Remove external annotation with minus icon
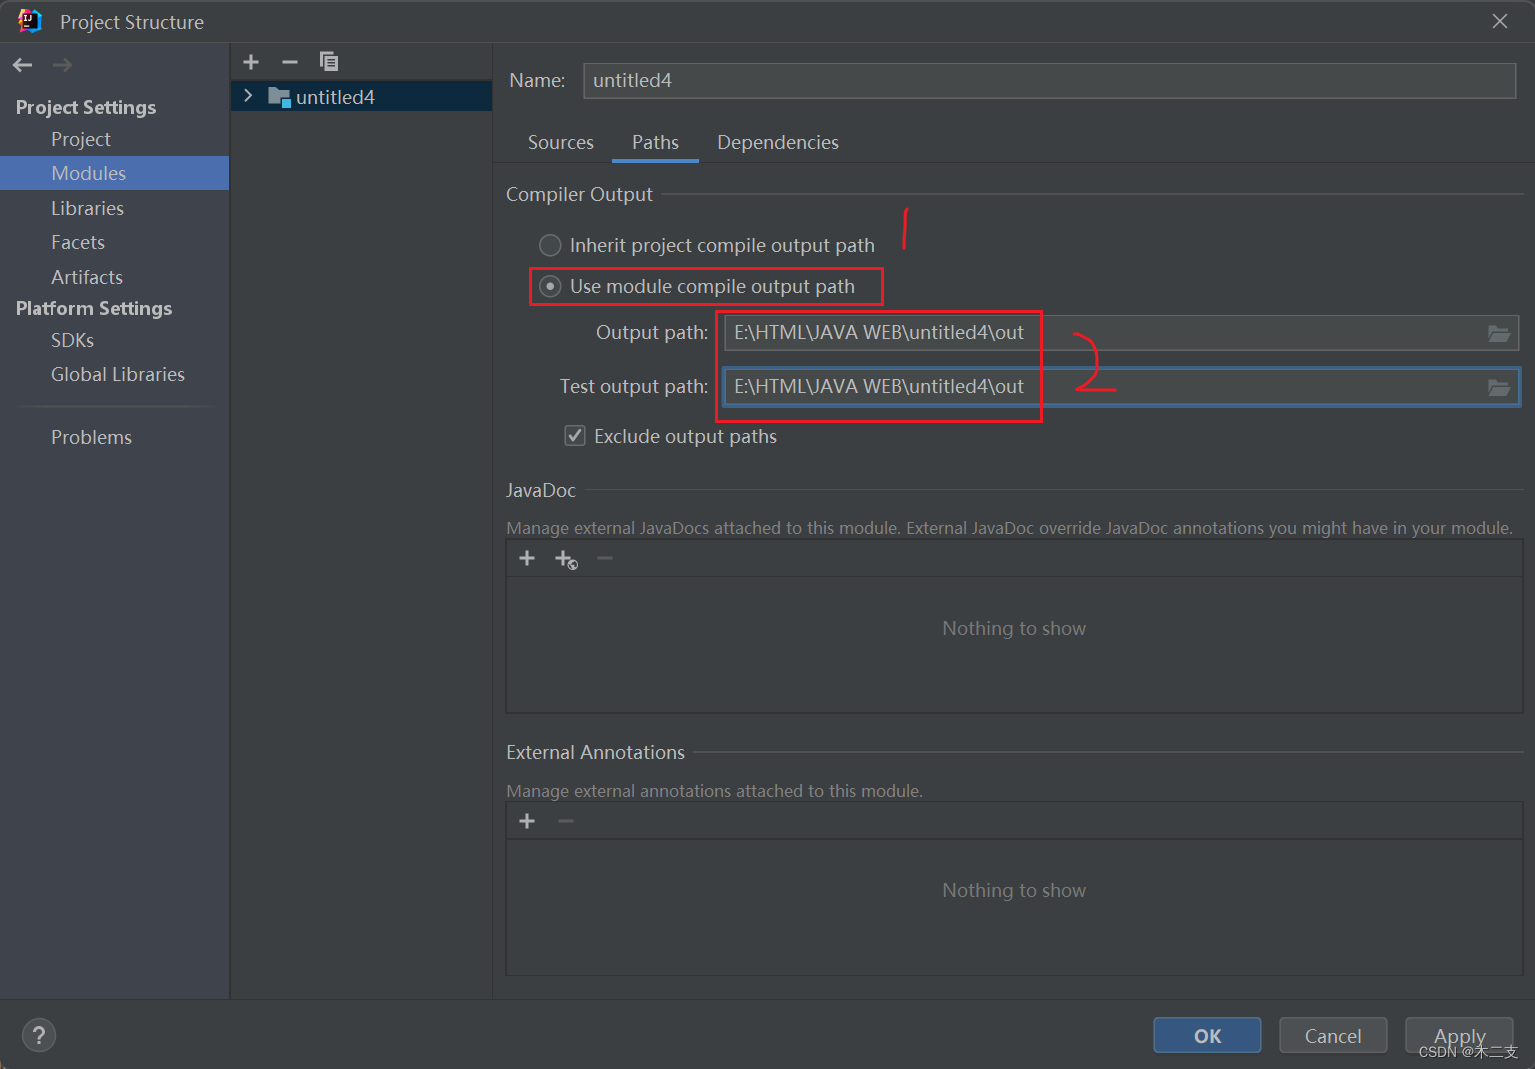Screen dimensions: 1535x1069 click(566, 821)
